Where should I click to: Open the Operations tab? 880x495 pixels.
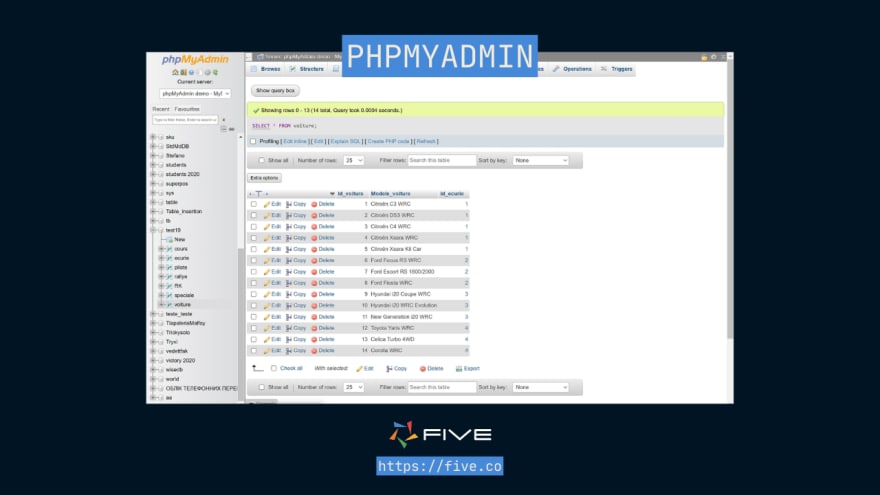click(x=572, y=69)
